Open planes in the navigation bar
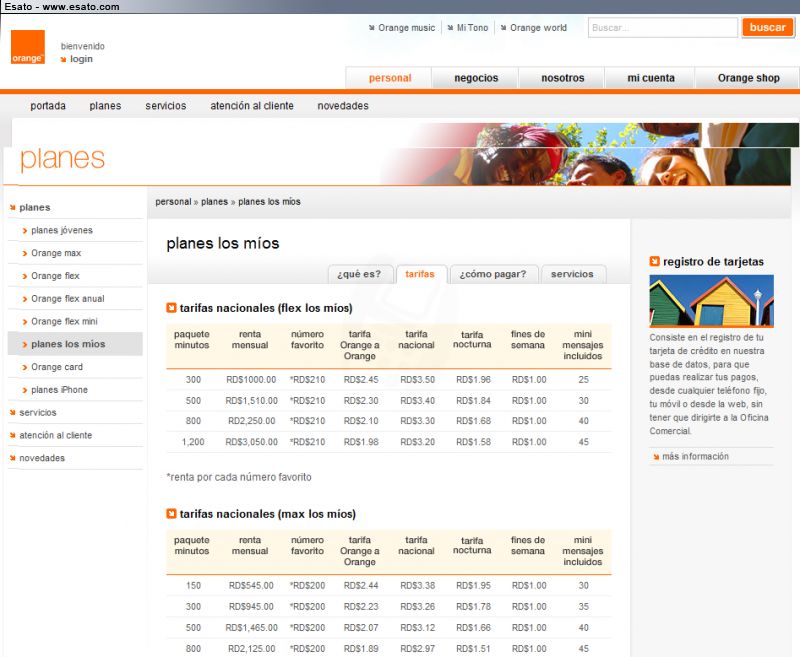The image size is (800, 657). click(105, 106)
